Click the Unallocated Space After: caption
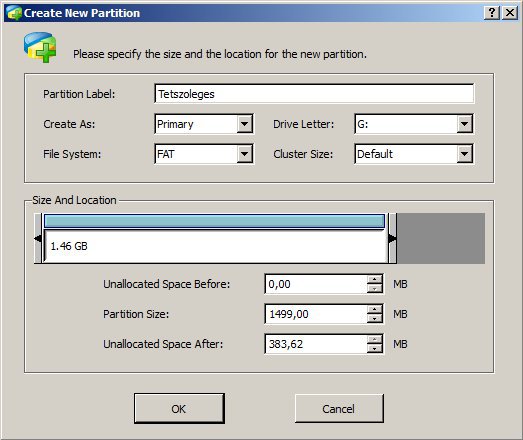Screen dimensions: 523x440 tap(163, 344)
